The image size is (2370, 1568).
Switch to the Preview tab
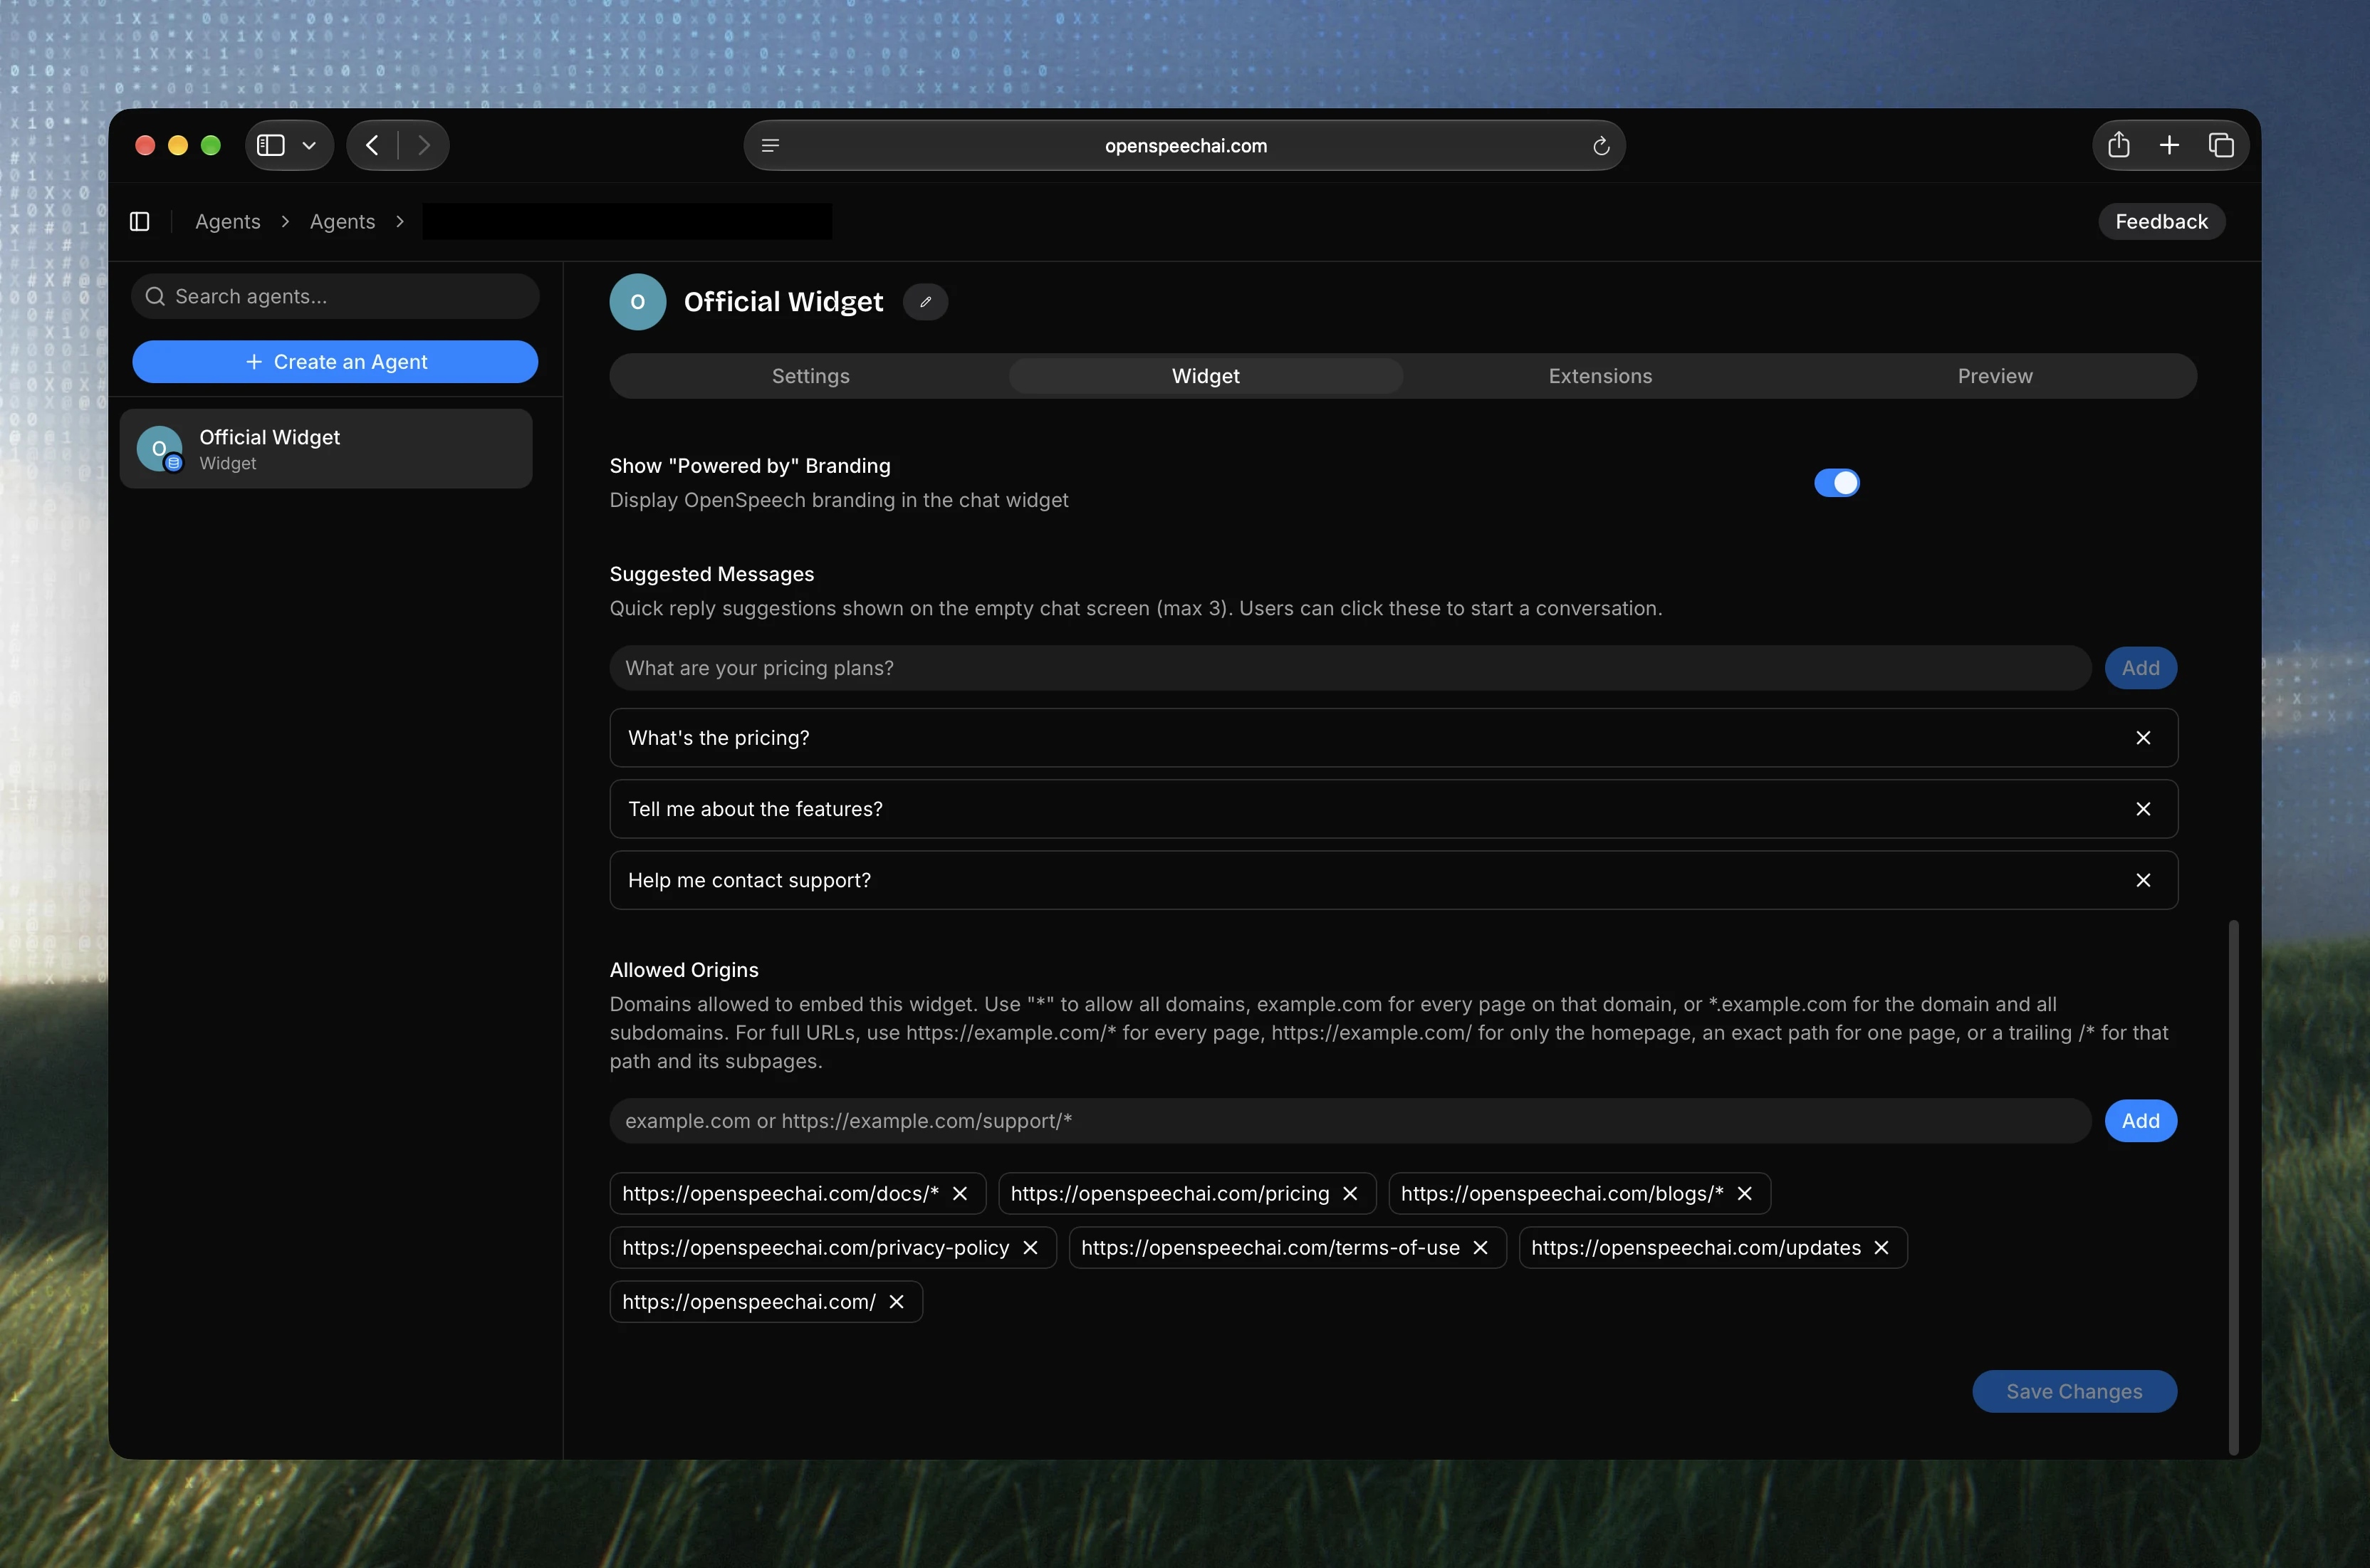pos(1995,376)
